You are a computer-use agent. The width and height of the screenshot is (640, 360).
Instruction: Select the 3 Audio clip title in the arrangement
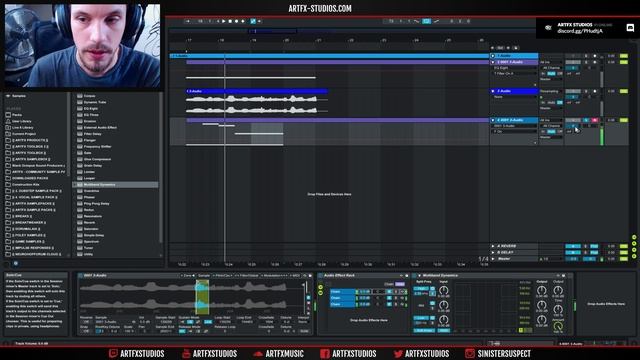pos(257,91)
